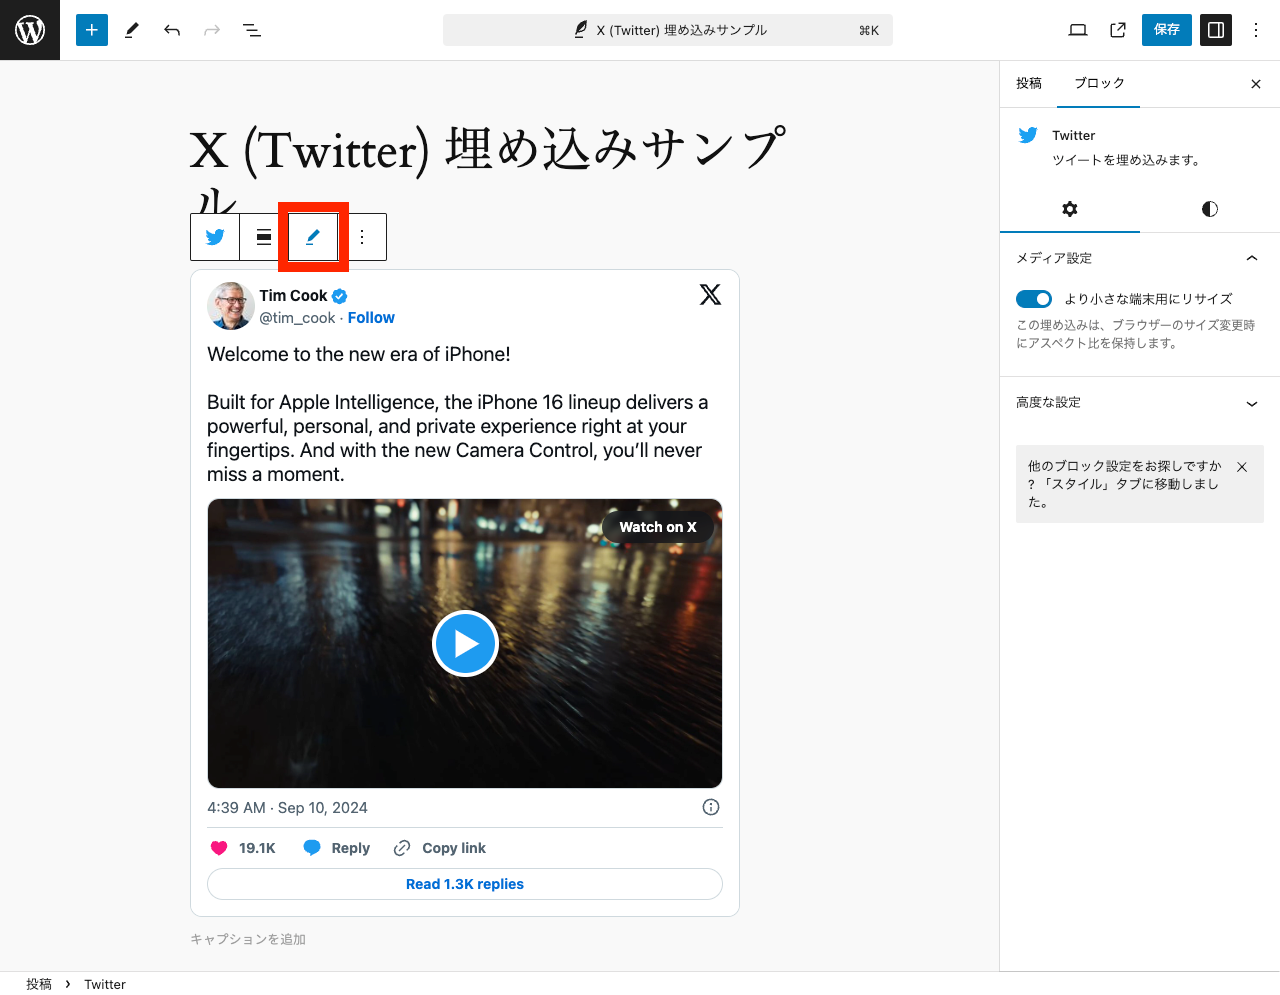Open the block inserter plus button
The height and width of the screenshot is (995, 1280).
pyautogui.click(x=92, y=30)
